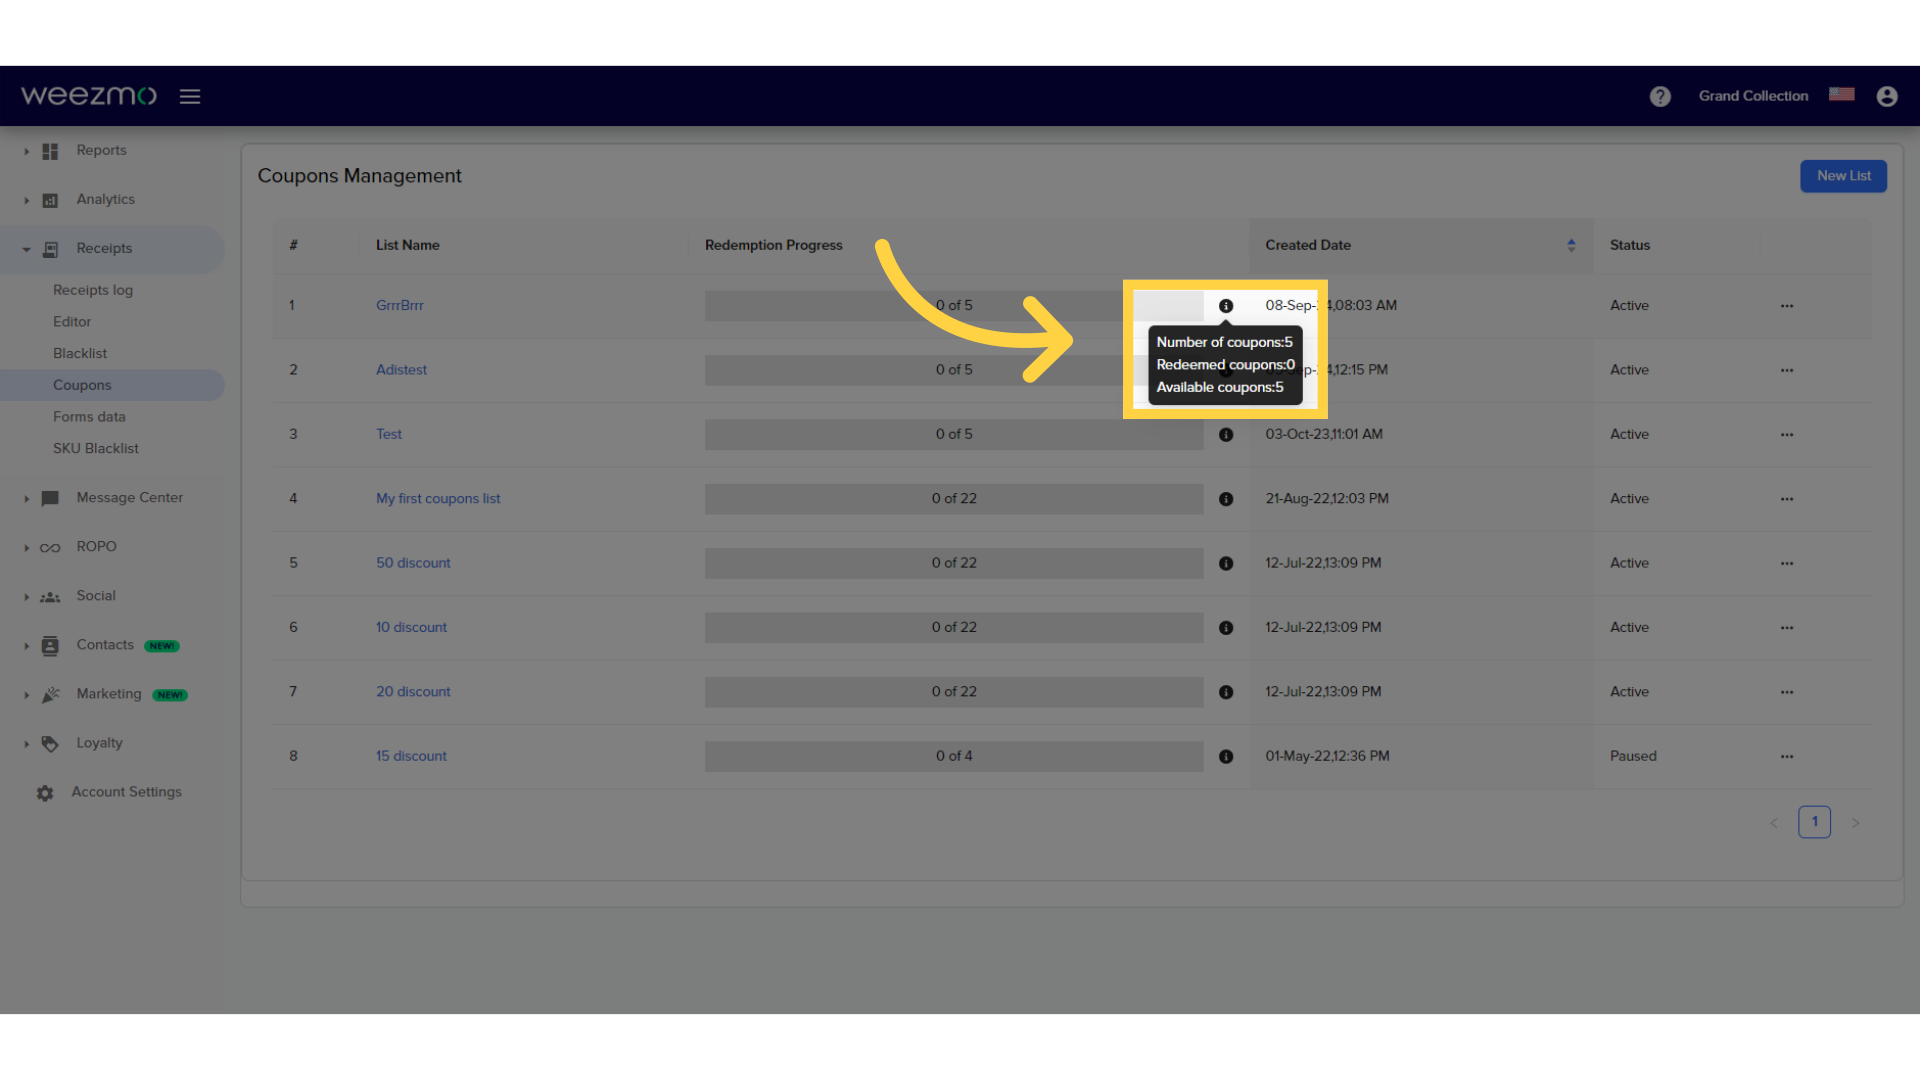The height and width of the screenshot is (1080, 1920).
Task: Open the Receipts section in sidebar
Action: (104, 248)
